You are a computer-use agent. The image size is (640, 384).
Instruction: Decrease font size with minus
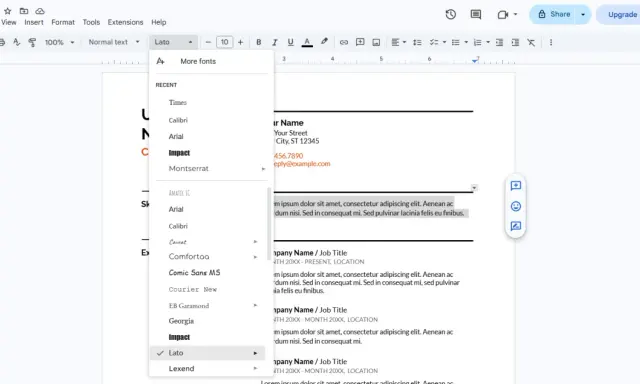point(208,42)
